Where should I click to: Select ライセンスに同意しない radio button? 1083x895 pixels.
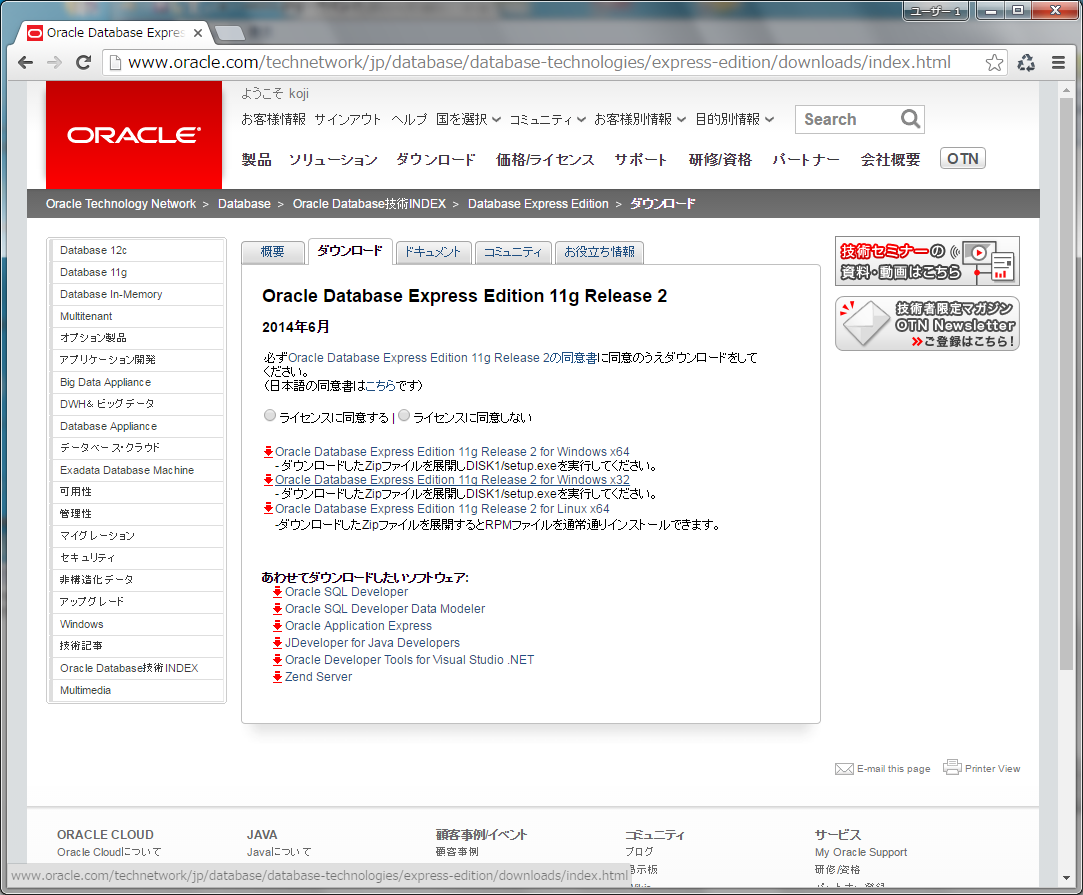point(404,416)
